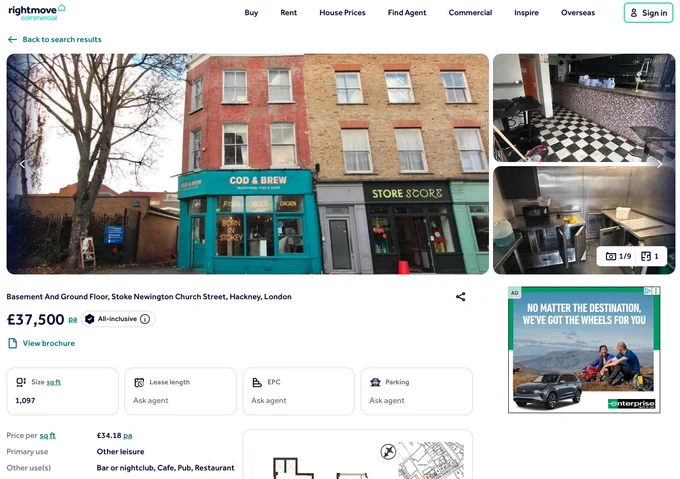The image size is (680, 479).
Task: Click the floorplan count icon
Action: coord(646,256)
